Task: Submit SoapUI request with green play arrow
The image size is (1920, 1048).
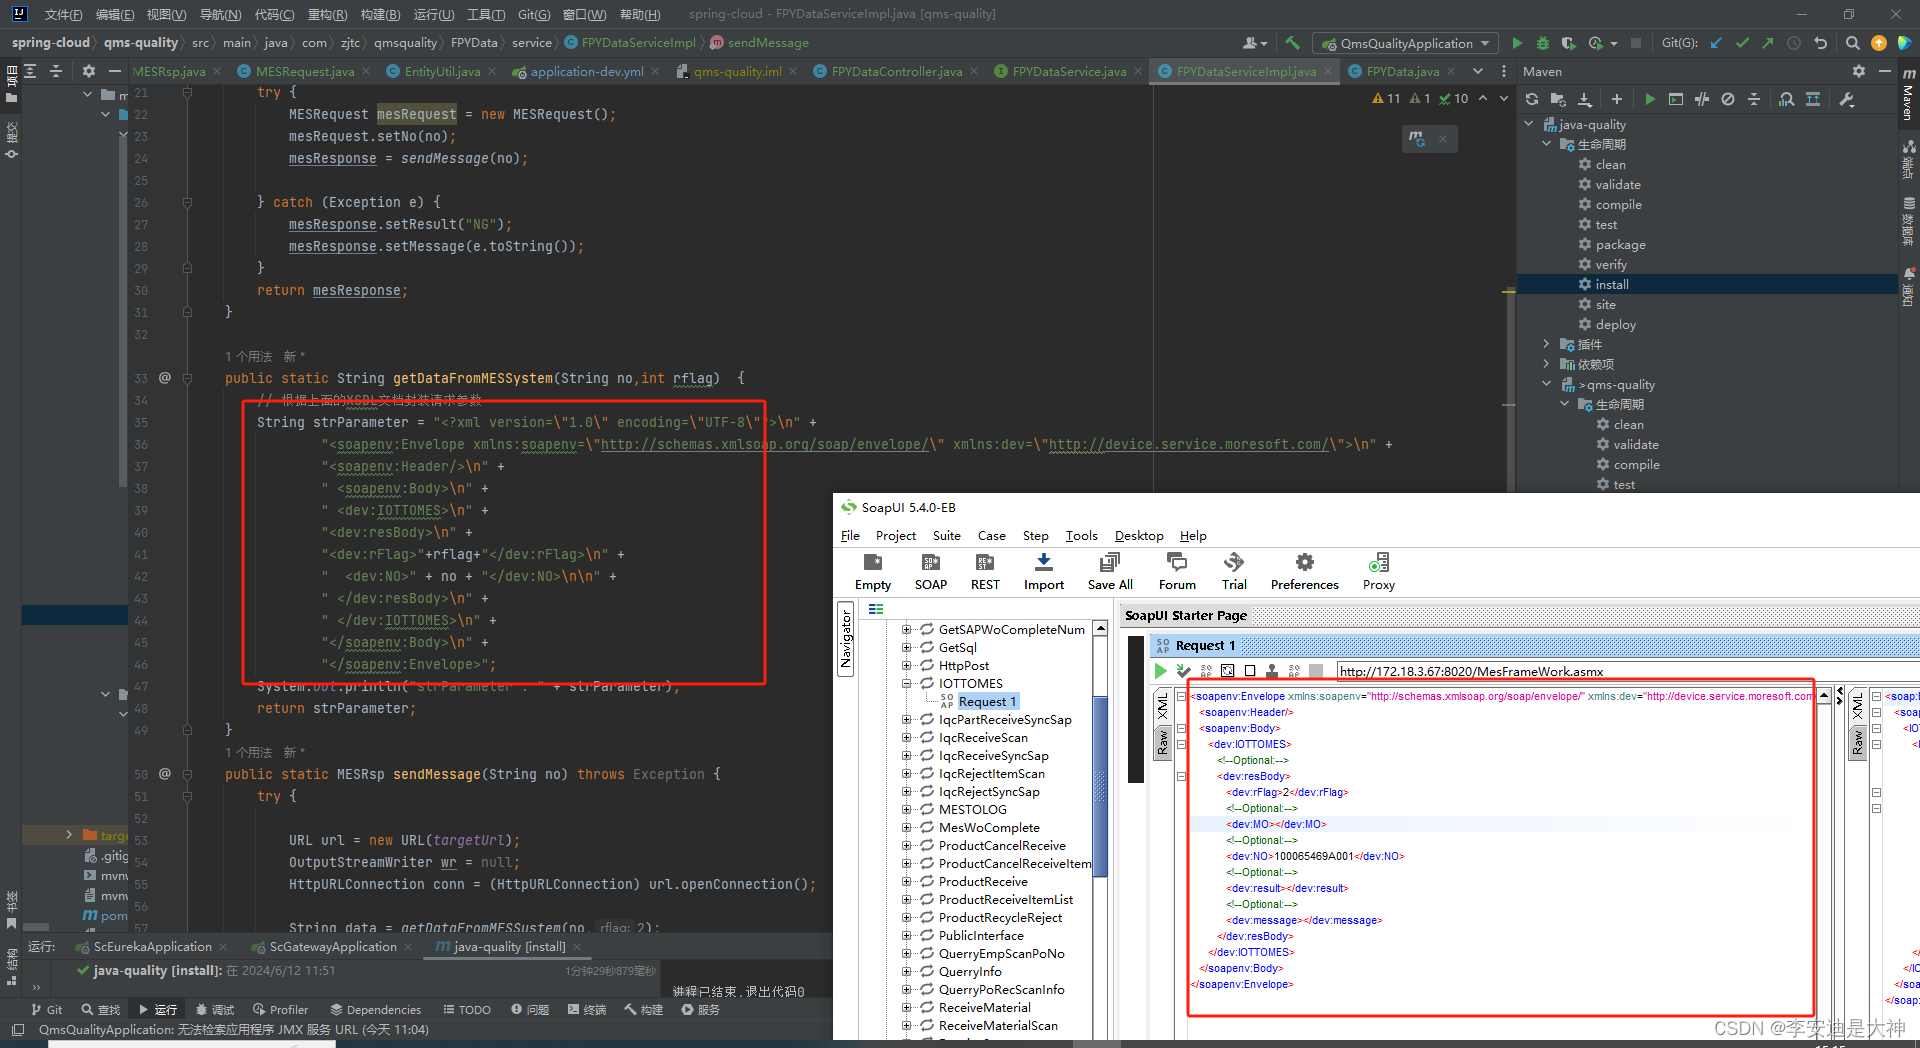Action: pos(1161,671)
